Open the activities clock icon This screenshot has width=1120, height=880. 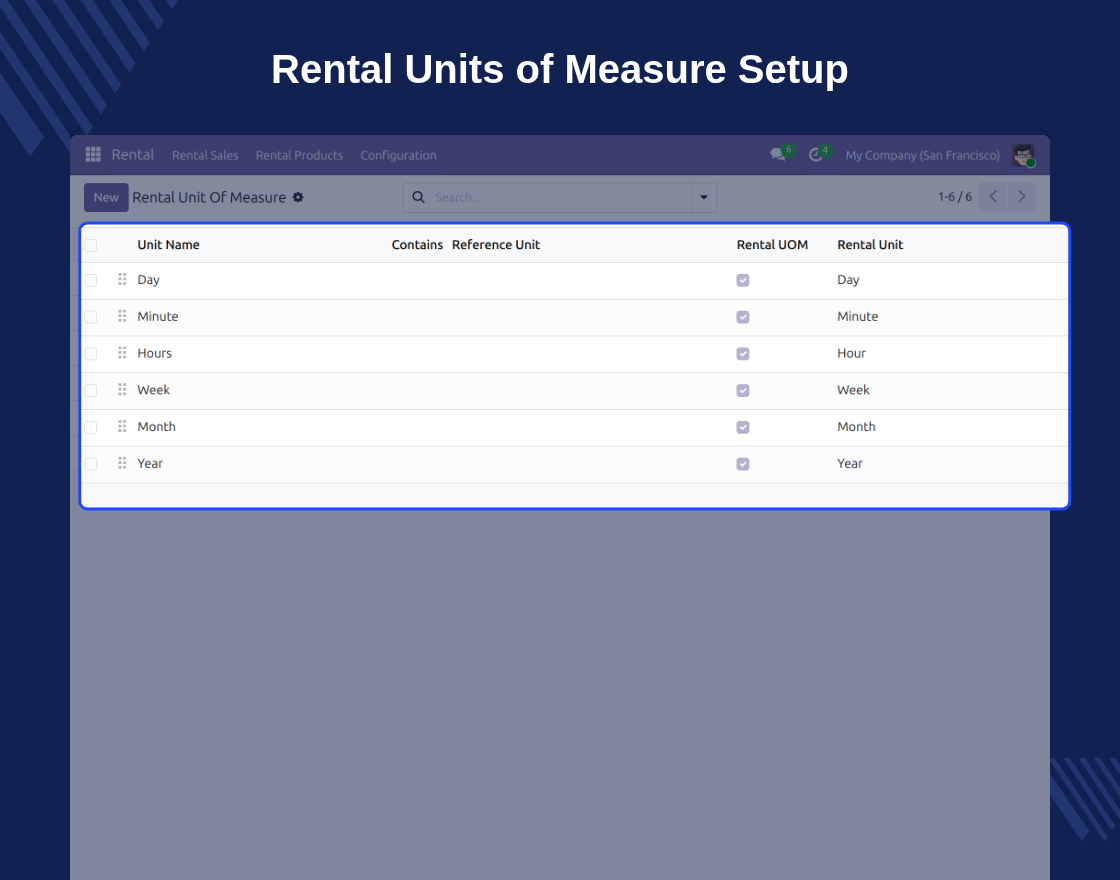click(x=816, y=155)
